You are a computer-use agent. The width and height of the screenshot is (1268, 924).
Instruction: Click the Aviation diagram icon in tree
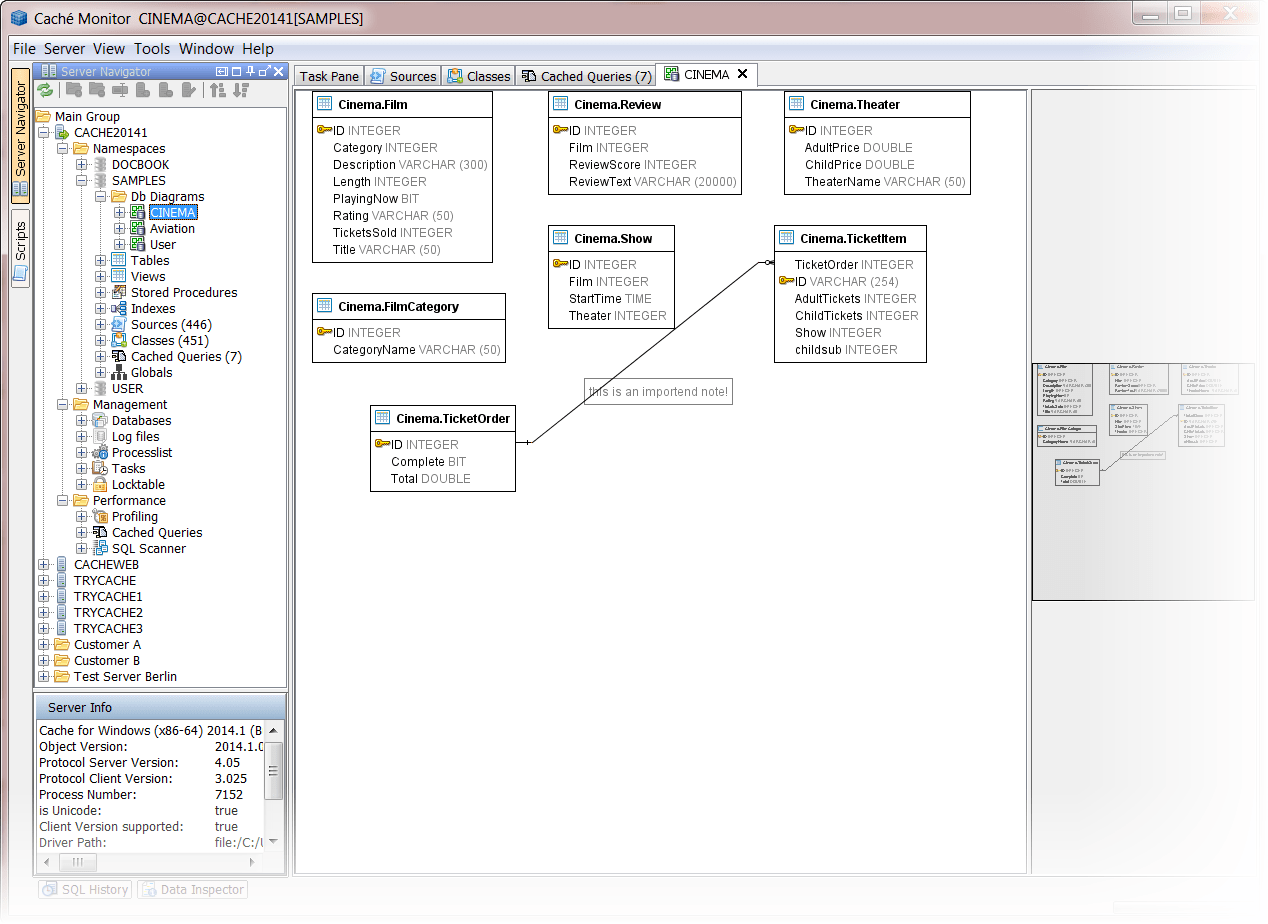pyautogui.click(x=138, y=228)
